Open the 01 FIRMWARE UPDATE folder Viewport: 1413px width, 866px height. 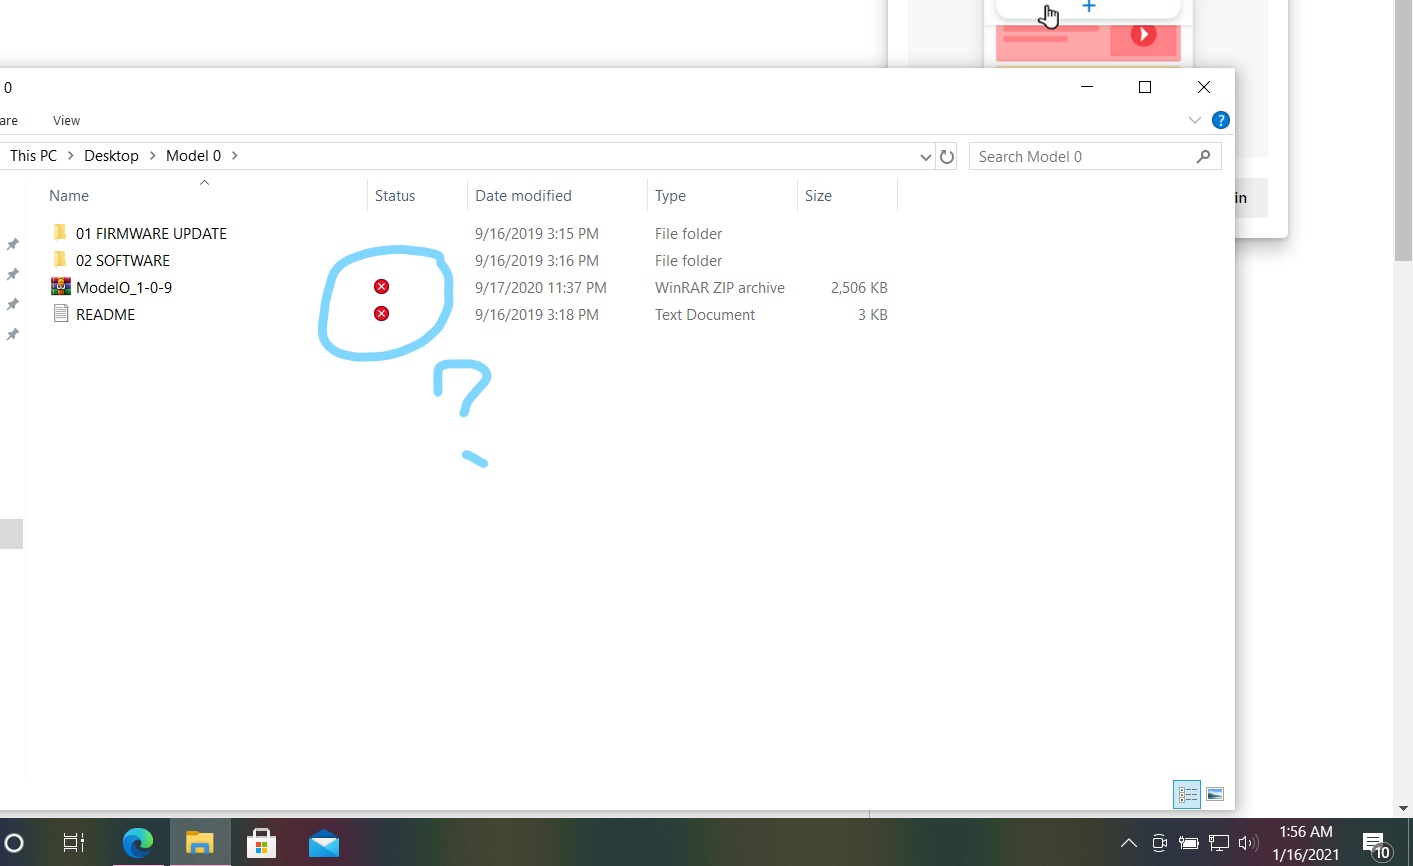(151, 233)
